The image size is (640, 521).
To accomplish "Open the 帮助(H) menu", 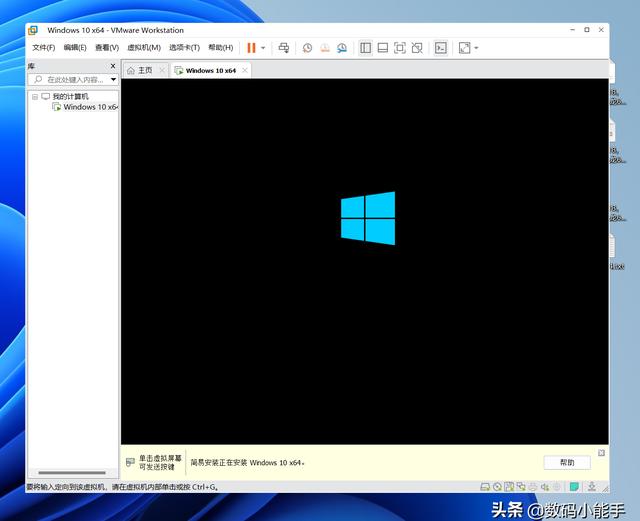I will tap(221, 48).
